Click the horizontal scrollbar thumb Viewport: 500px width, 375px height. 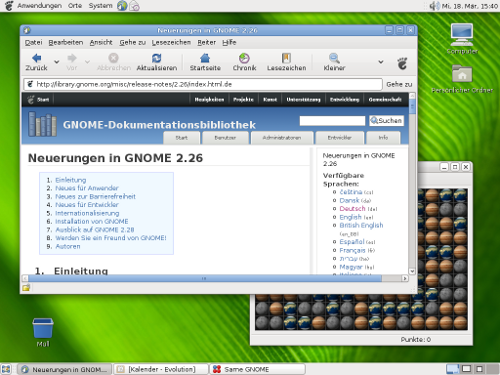[205, 278]
